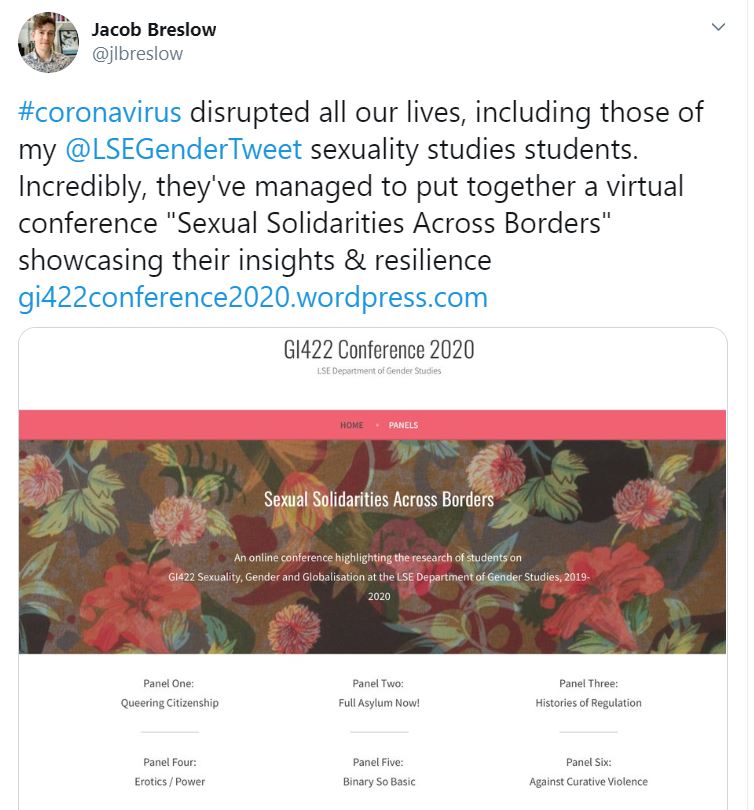Click the @jlbreslow handle
Viewport: 754px width, 810px height.
point(137,54)
